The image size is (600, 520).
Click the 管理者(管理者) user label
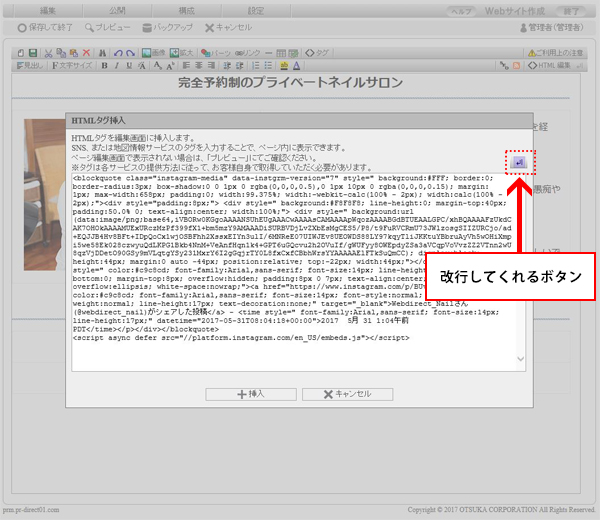[552, 28]
